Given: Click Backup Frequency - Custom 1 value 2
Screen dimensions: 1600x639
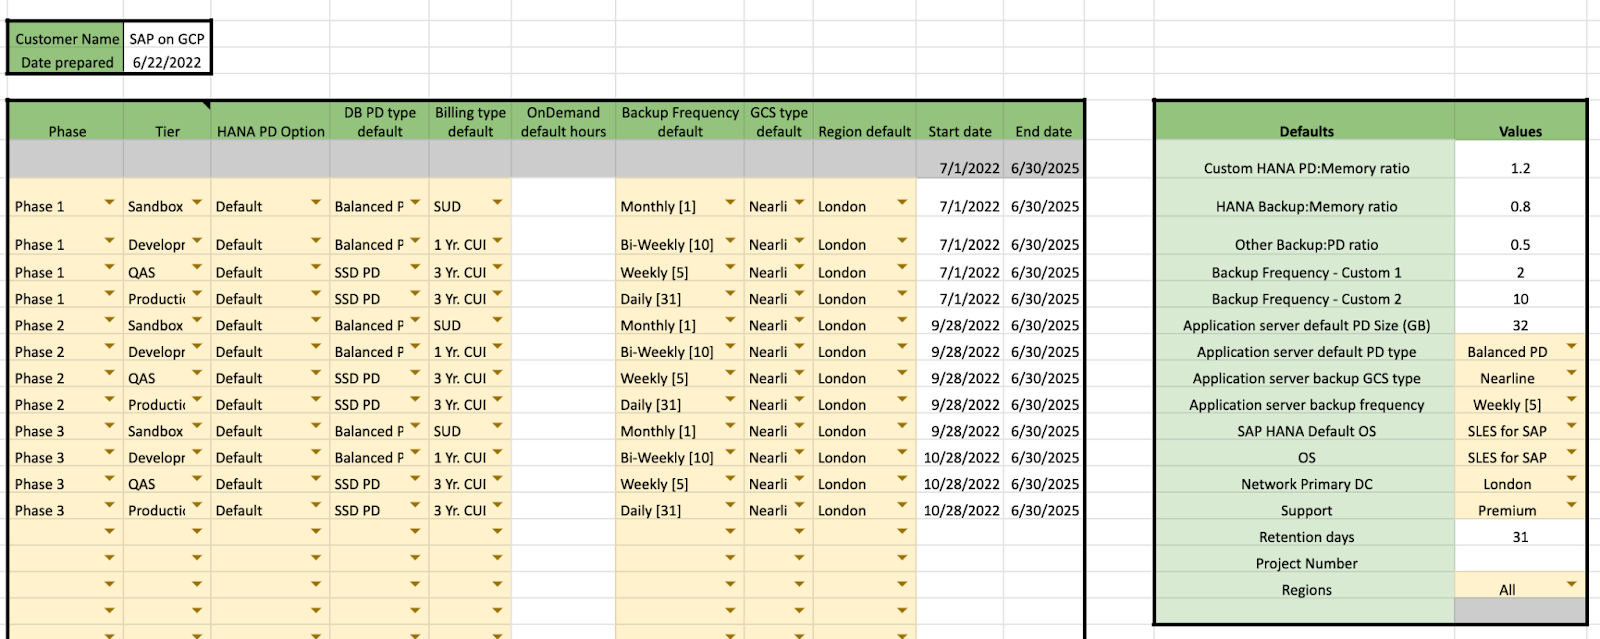Looking at the screenshot, I should point(1520,272).
